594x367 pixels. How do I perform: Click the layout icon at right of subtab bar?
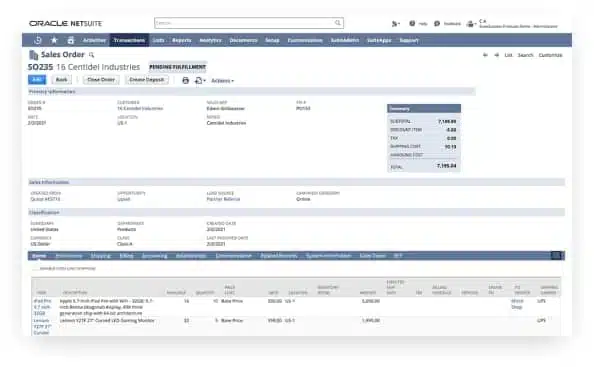click(x=556, y=256)
